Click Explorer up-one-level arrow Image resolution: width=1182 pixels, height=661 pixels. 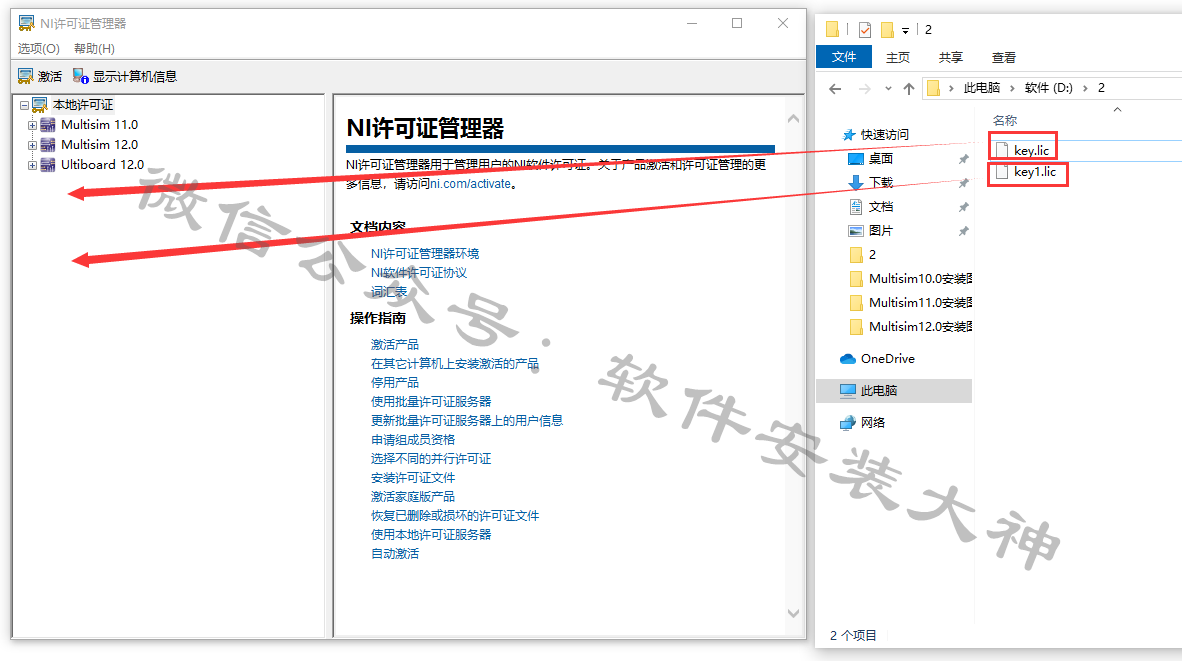[909, 89]
